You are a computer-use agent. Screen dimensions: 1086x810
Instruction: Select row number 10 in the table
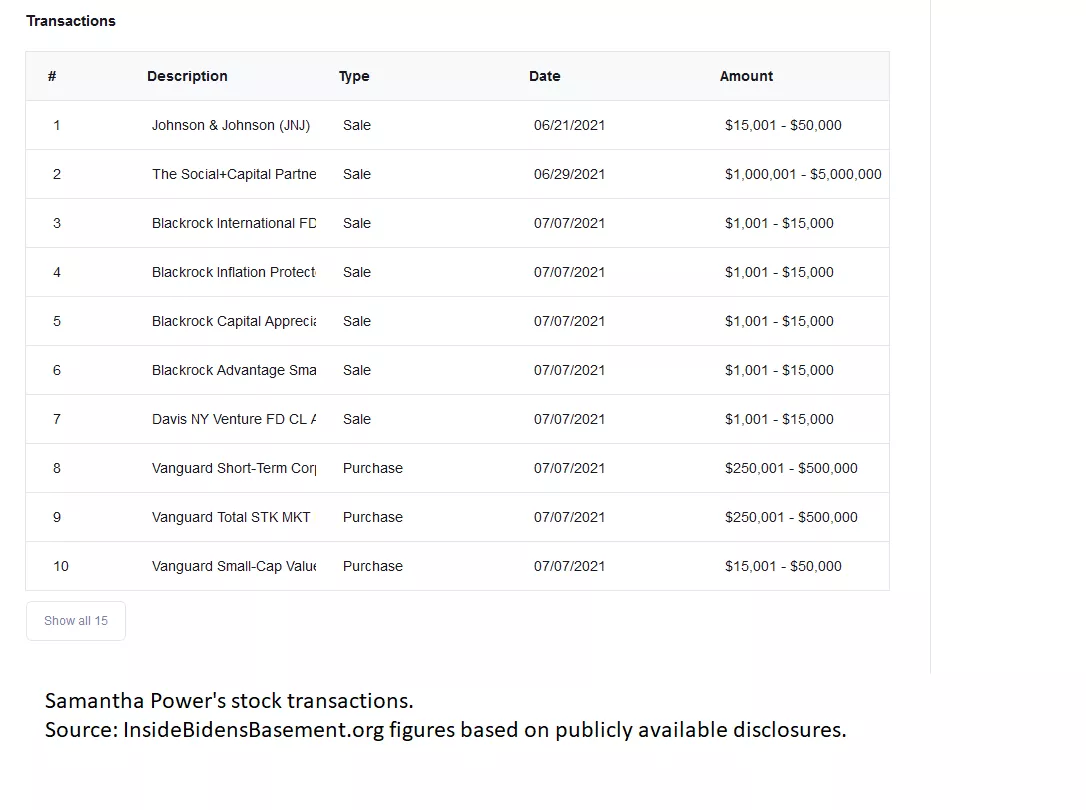[61, 566]
